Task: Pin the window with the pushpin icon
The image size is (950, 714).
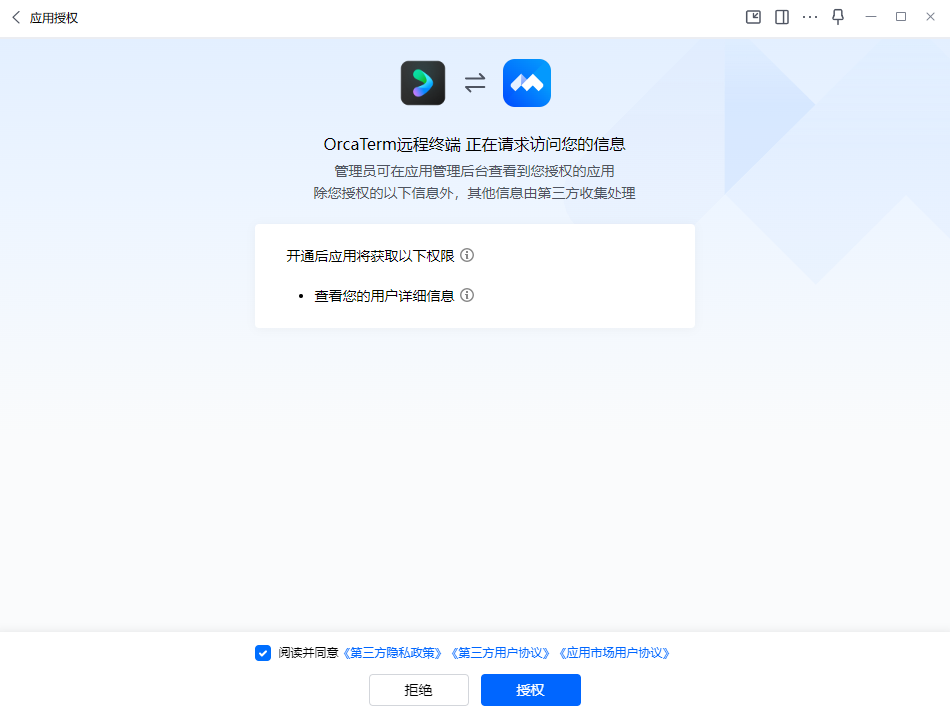Action: point(838,16)
